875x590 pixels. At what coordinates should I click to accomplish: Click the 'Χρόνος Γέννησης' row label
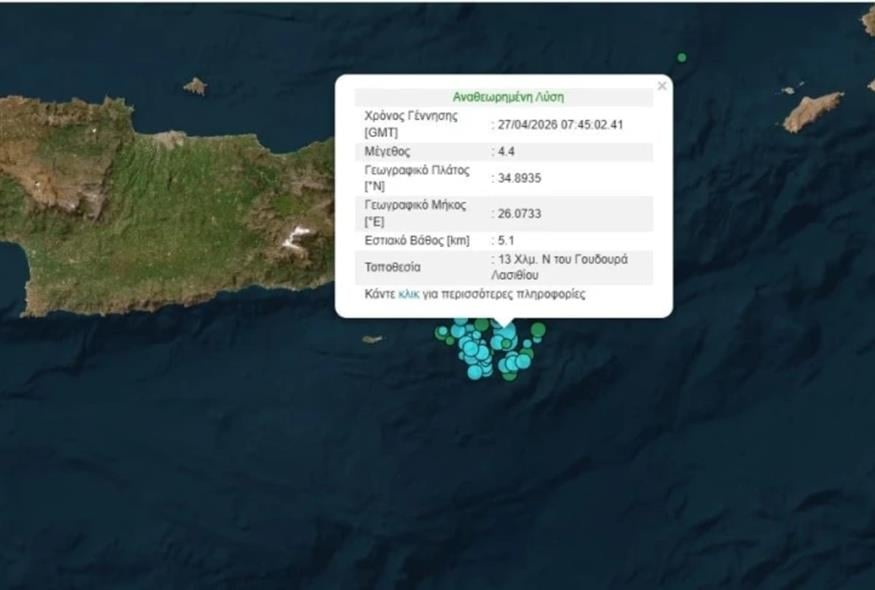[411, 116]
